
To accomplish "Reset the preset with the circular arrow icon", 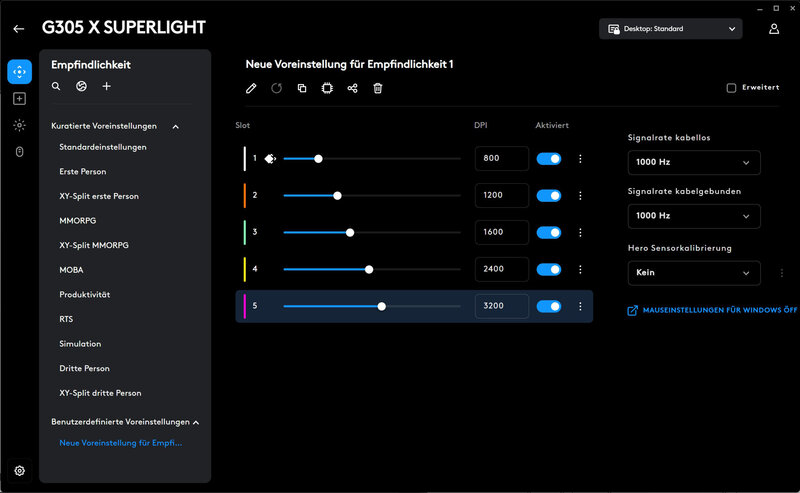I will tap(277, 88).
